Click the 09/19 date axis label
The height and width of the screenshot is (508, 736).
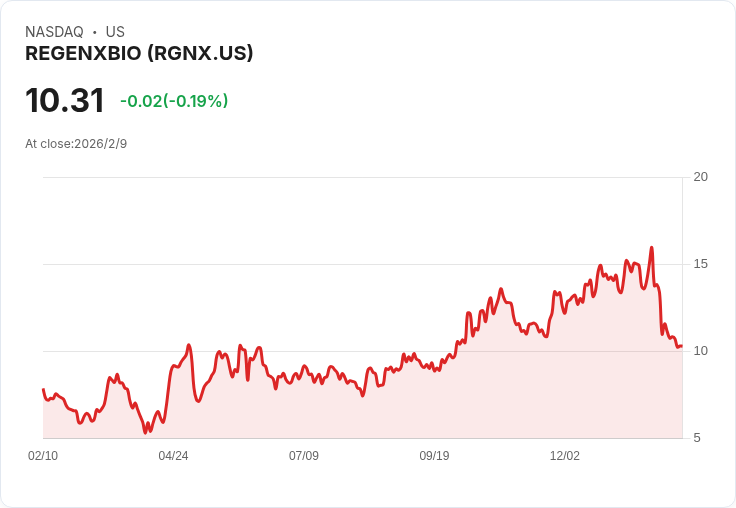[x=434, y=455]
